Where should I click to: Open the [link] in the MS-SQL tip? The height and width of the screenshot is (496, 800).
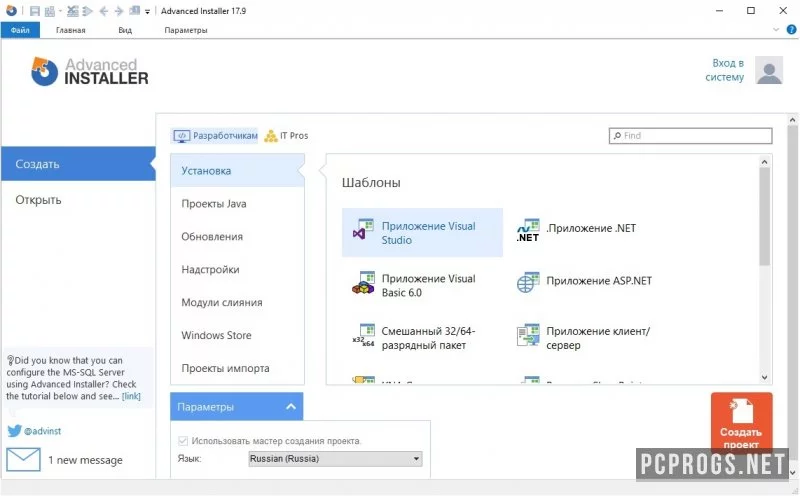click(131, 396)
